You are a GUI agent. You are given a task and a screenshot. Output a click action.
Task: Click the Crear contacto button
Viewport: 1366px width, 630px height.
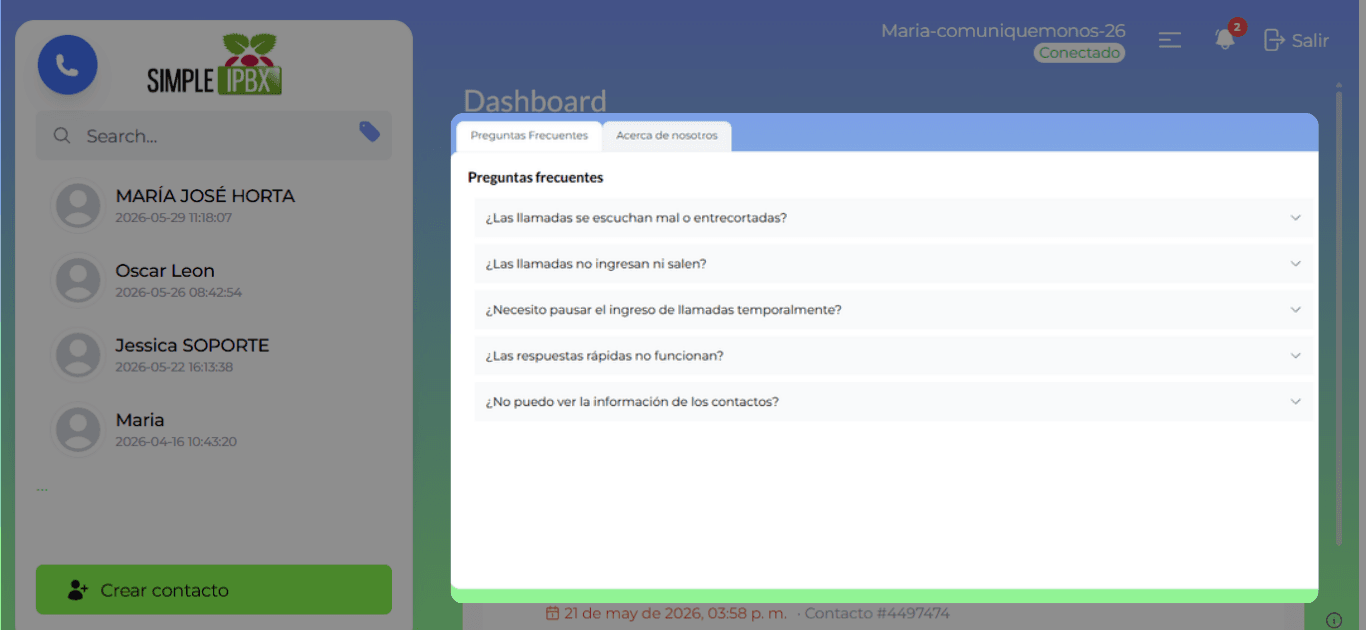pyautogui.click(x=214, y=590)
